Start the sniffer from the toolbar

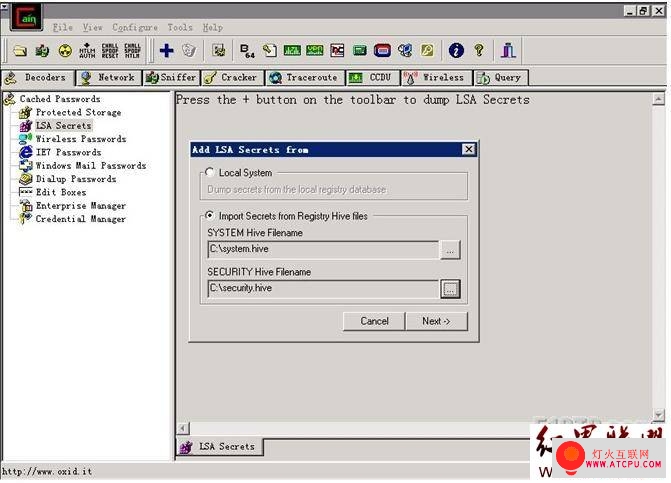(42, 51)
